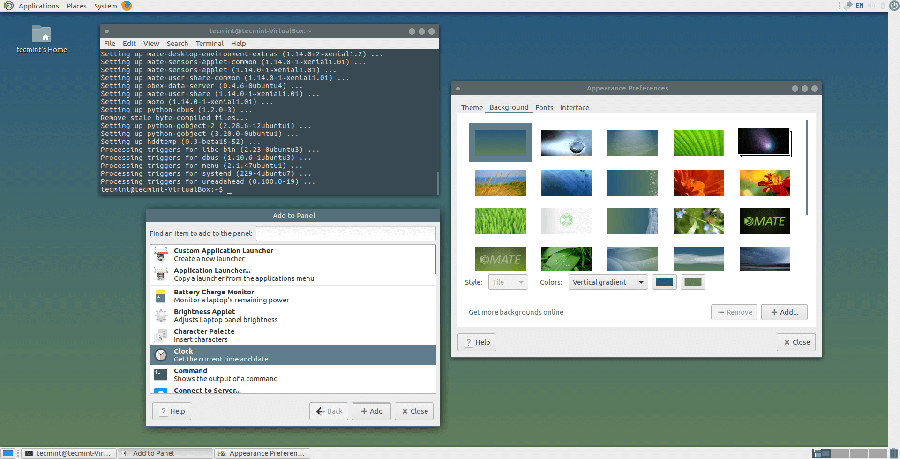This screenshot has width=900, height=459.
Task: Select the Command applet icon
Action: pos(161,374)
